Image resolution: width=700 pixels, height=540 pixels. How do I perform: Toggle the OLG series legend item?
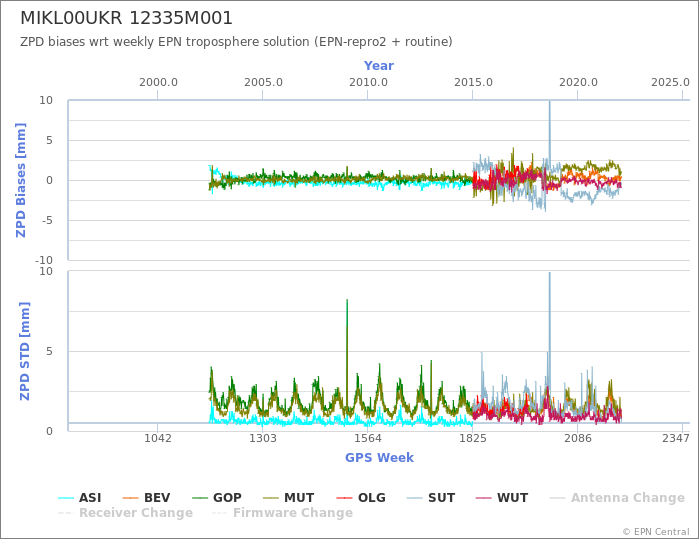[361, 498]
